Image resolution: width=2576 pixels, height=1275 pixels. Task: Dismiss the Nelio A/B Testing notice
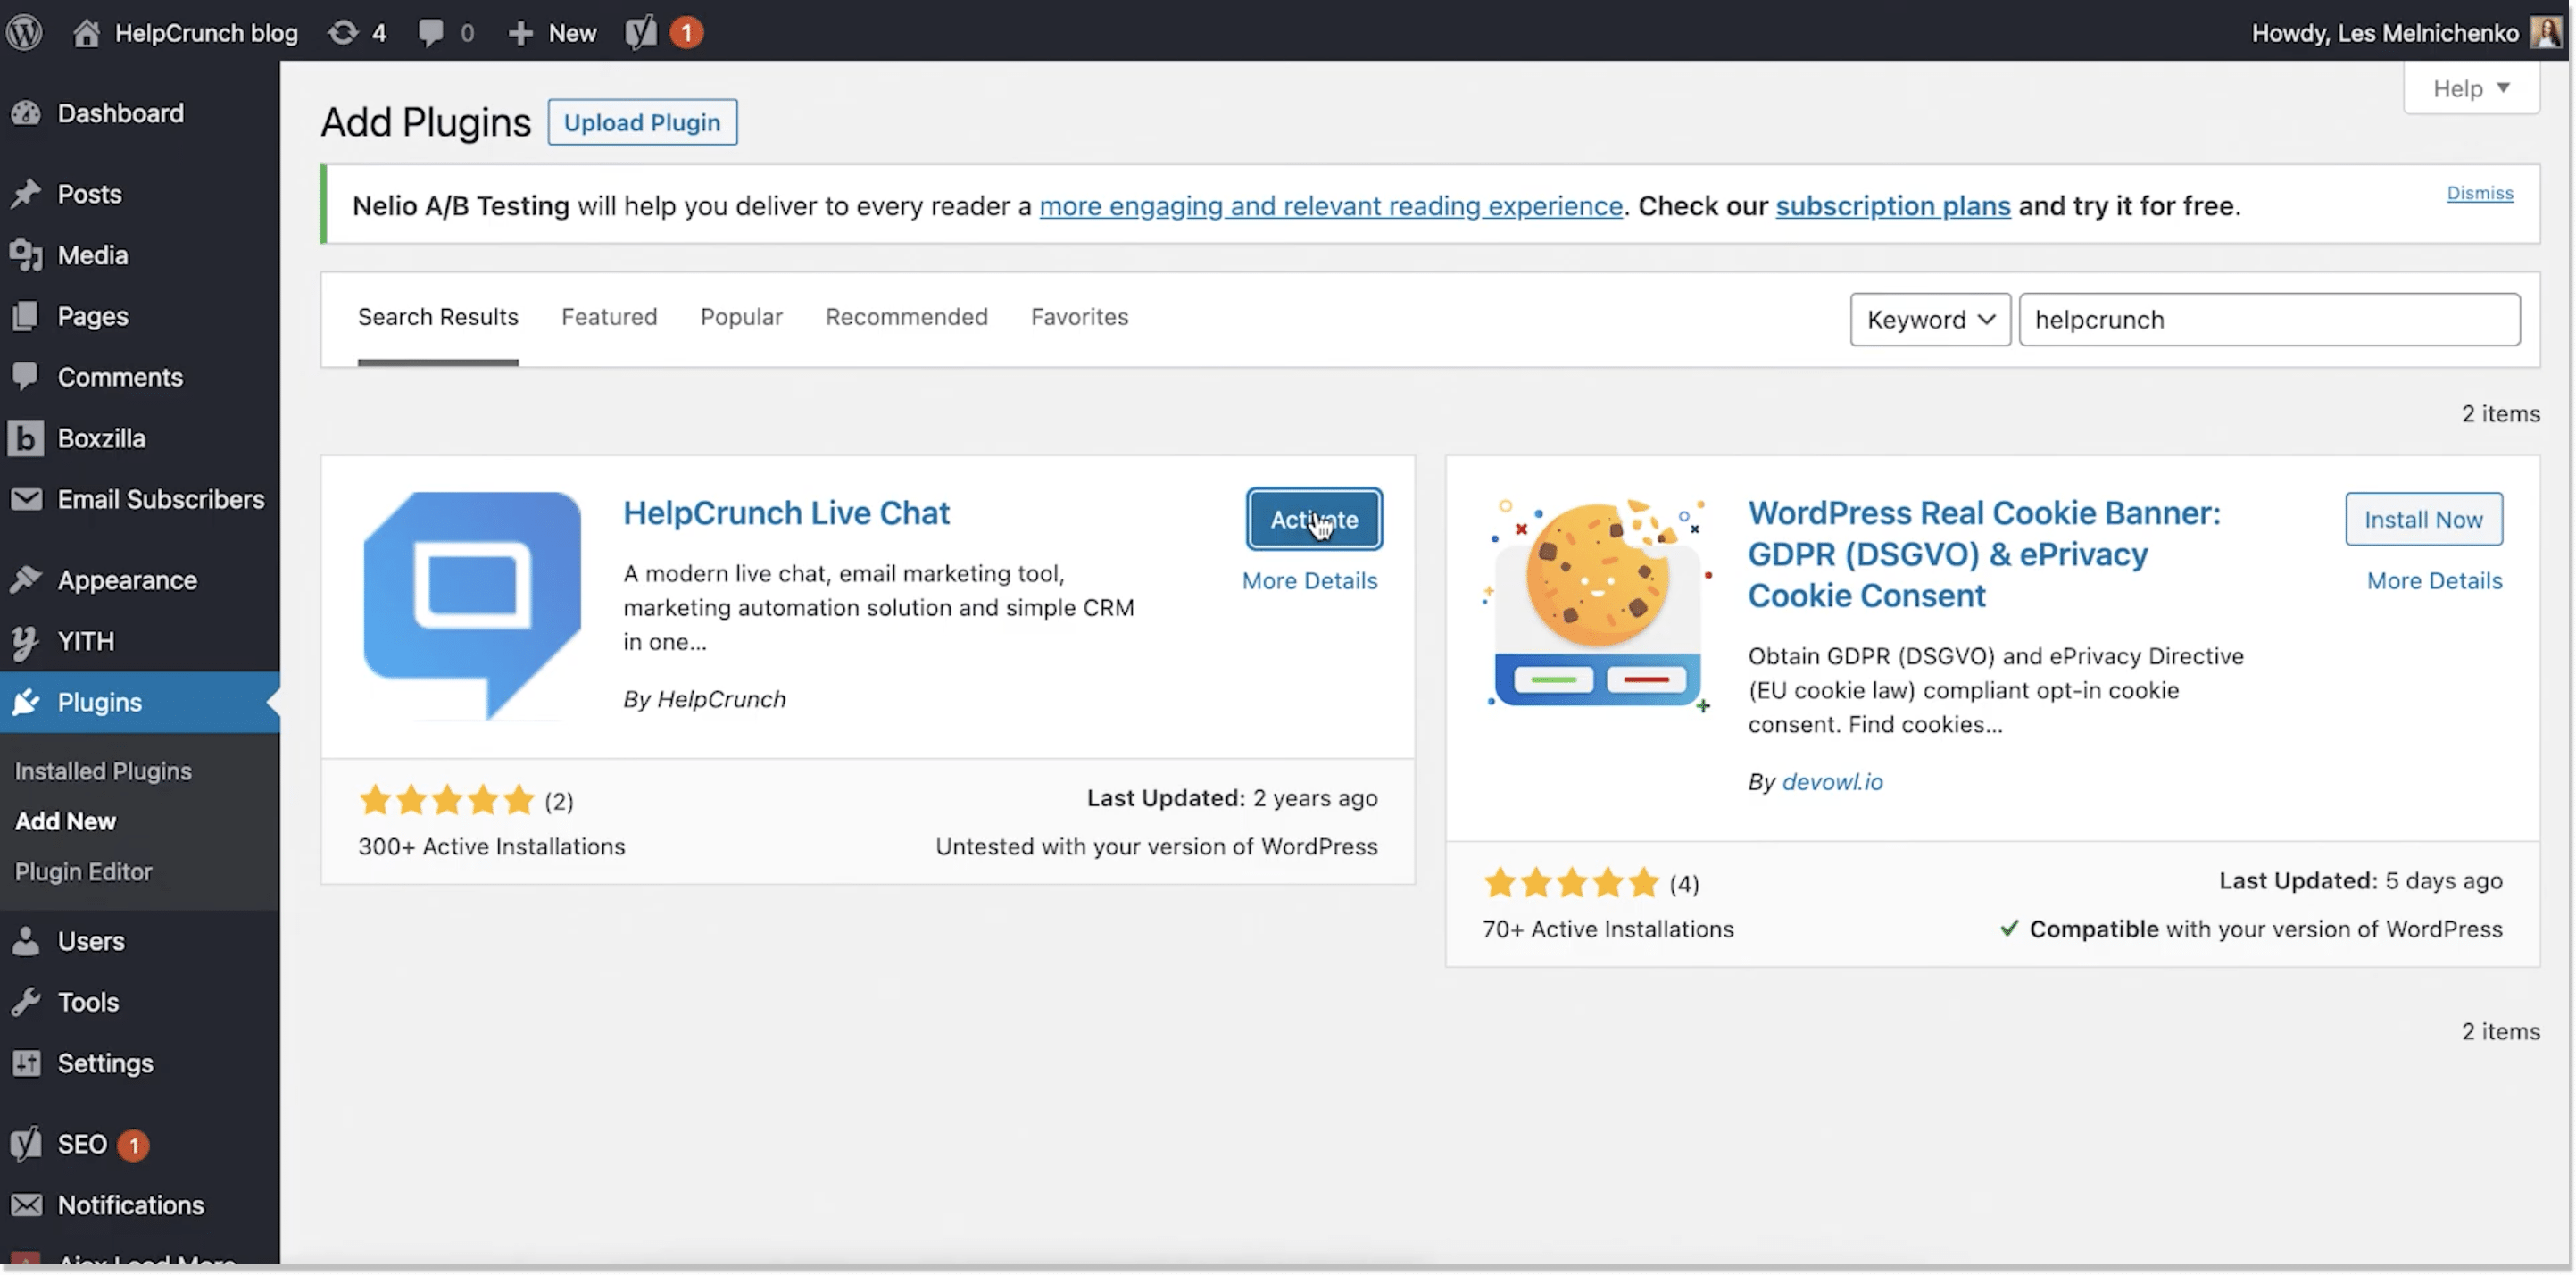[x=2479, y=193]
